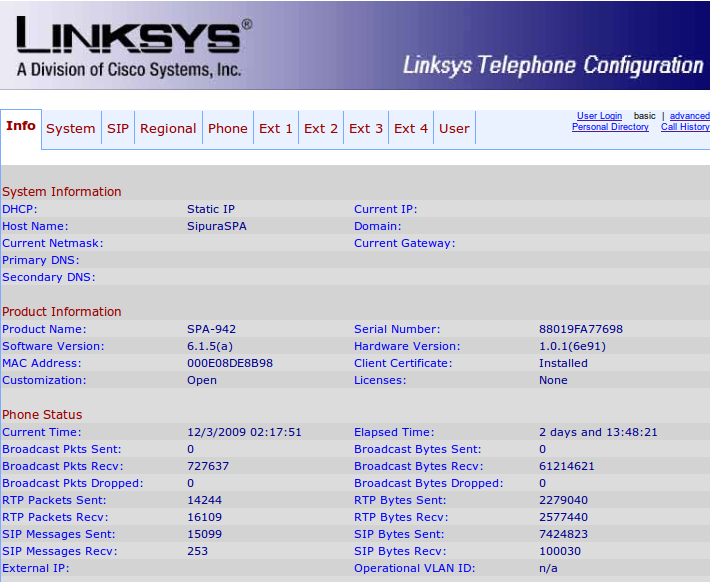Select RTP Bytes Sent value 2279040
The image size is (710, 582).
[x=563, y=500]
